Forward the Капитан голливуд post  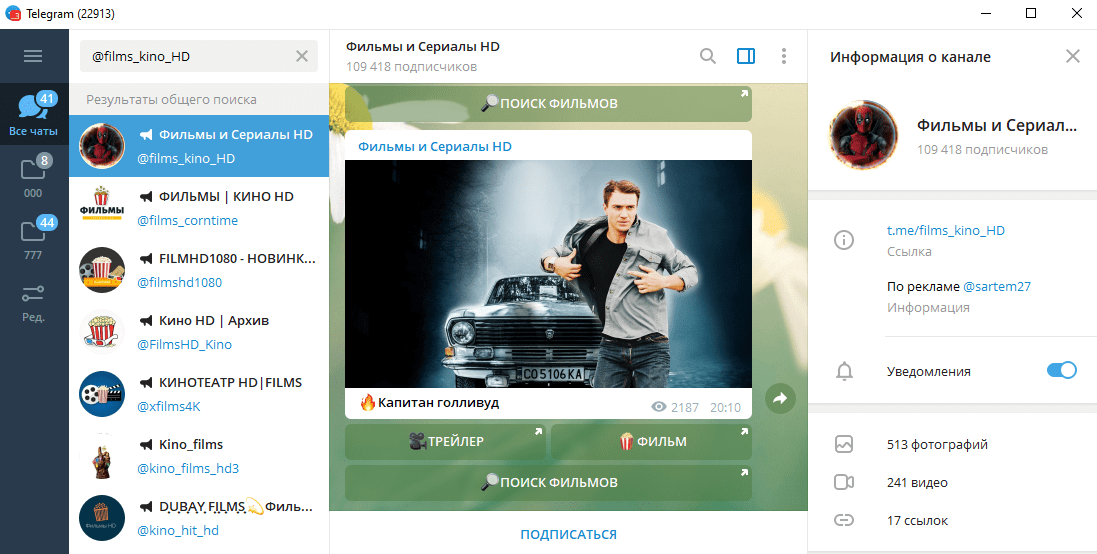780,399
